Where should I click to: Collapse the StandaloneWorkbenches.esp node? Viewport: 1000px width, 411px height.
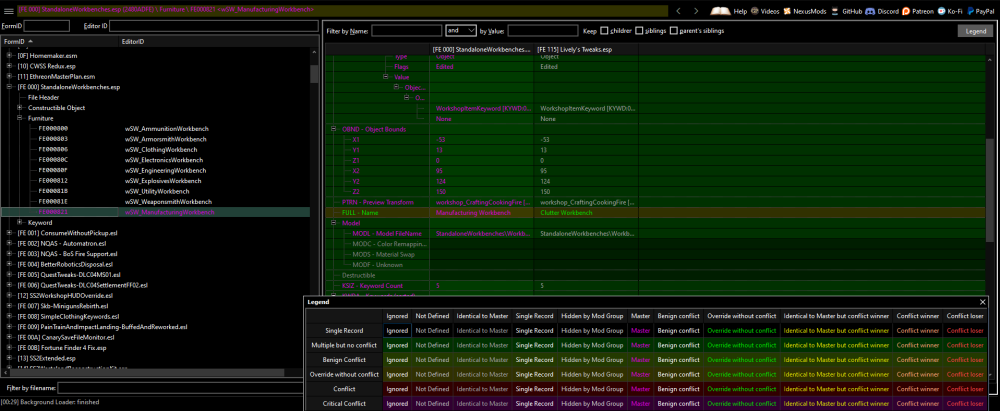9,87
